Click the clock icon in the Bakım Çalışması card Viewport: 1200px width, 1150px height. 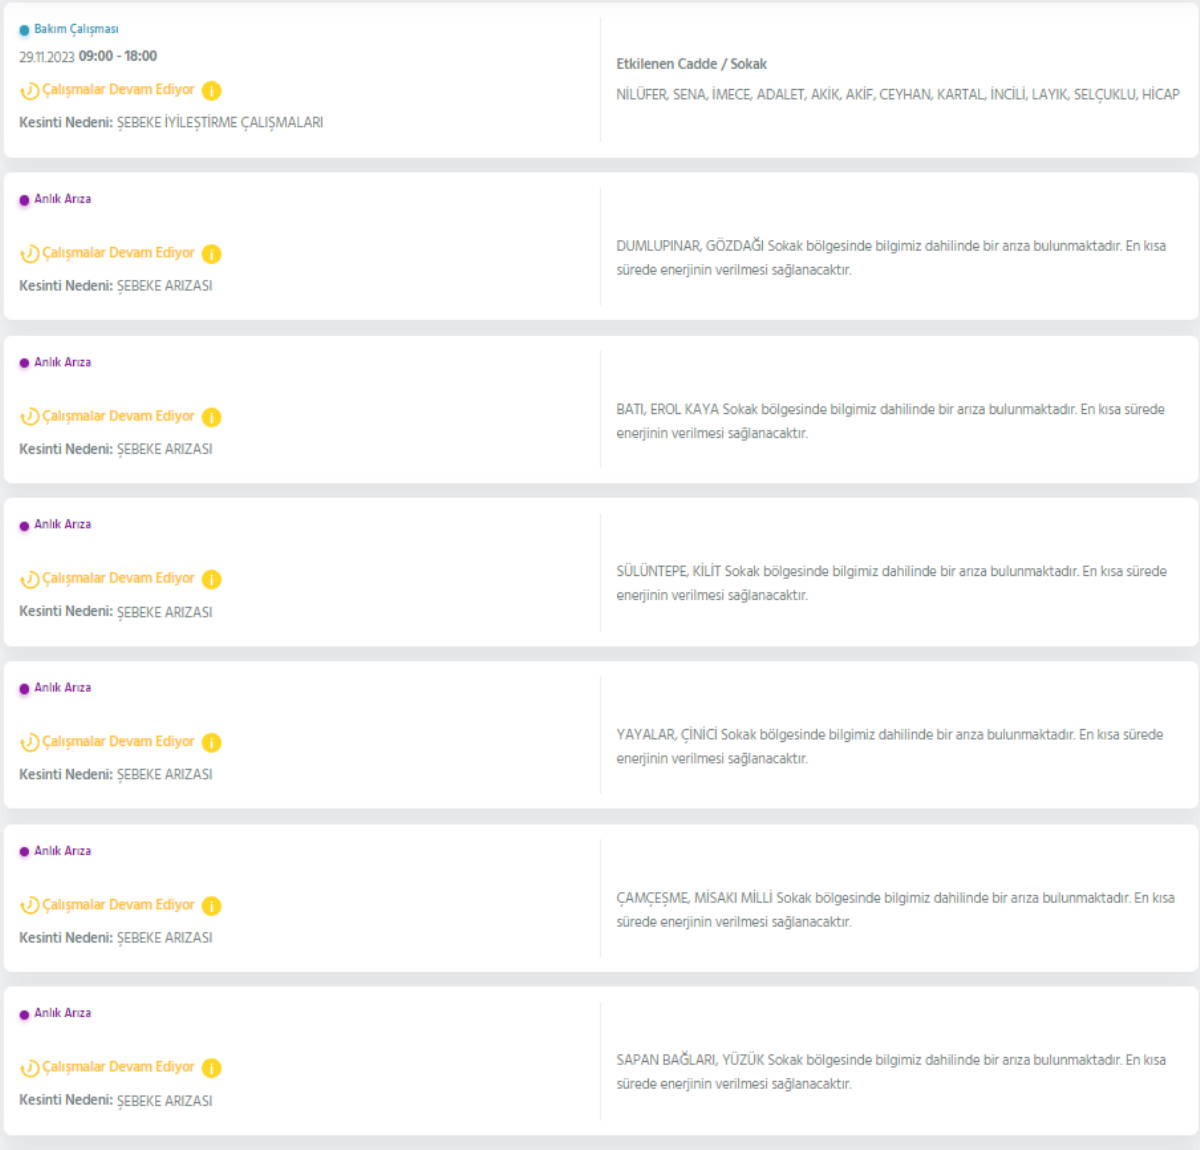tap(30, 91)
